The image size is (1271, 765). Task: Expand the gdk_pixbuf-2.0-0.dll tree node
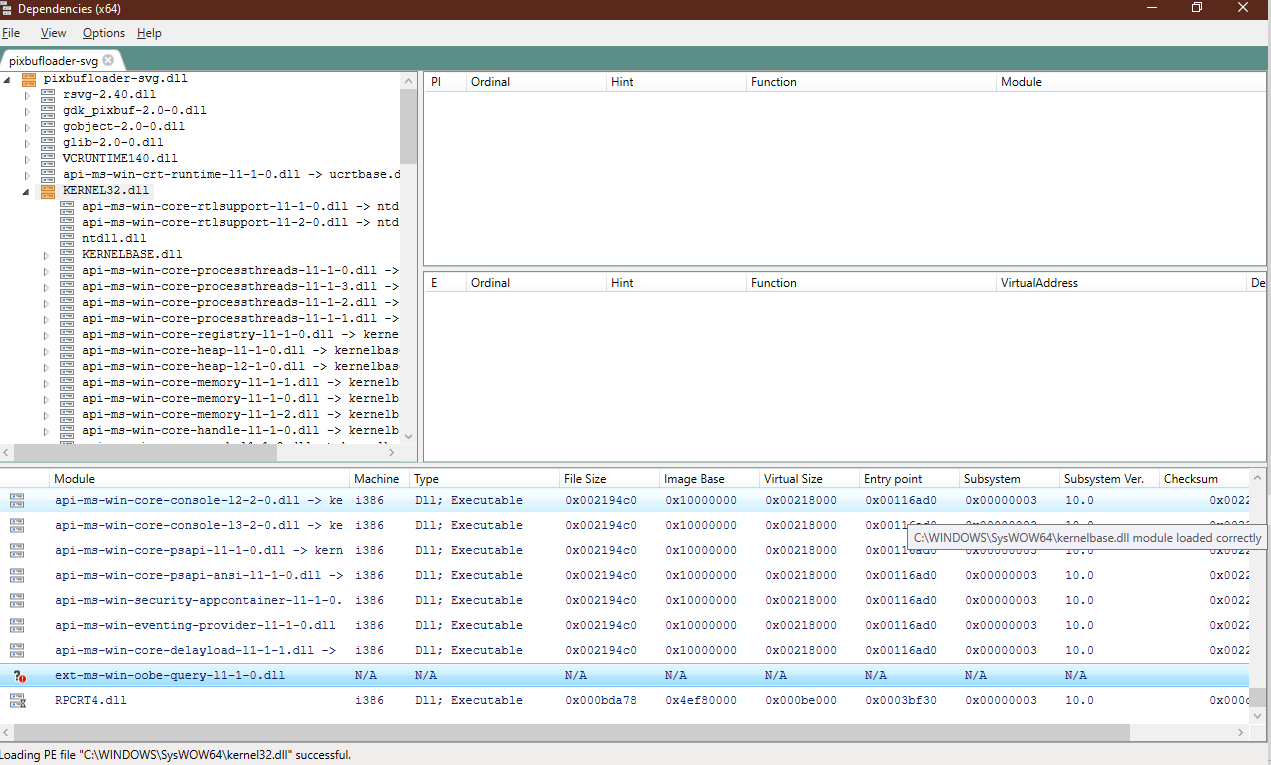click(27, 111)
